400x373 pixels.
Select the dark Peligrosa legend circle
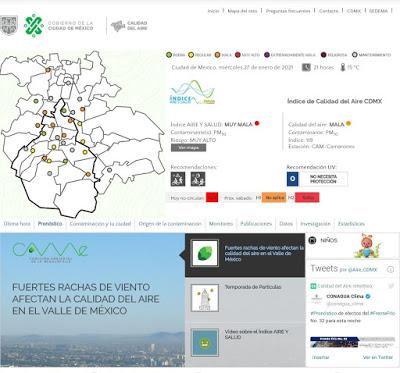coord(323,55)
